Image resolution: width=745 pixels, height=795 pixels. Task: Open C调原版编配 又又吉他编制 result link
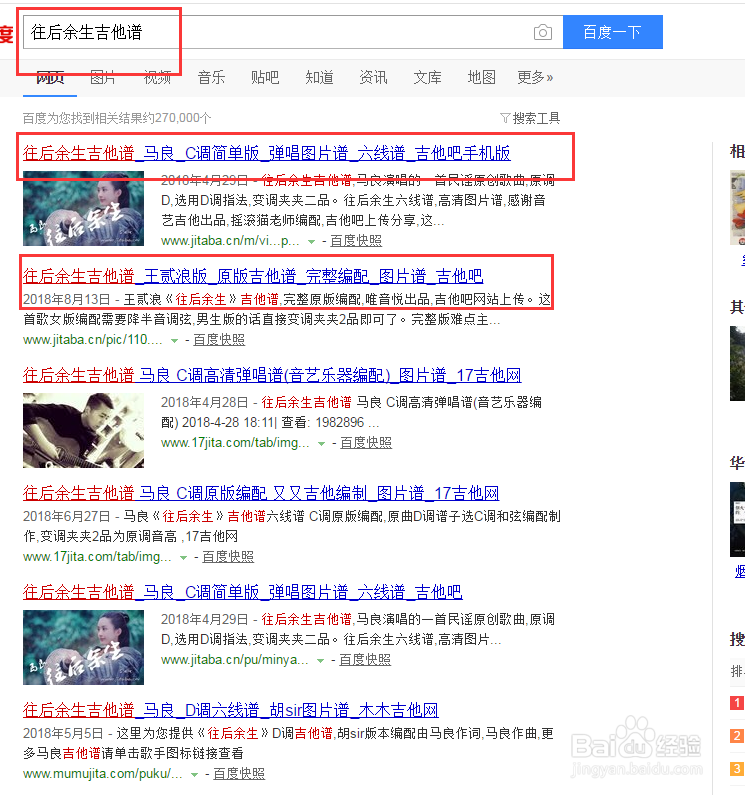[x=261, y=493]
